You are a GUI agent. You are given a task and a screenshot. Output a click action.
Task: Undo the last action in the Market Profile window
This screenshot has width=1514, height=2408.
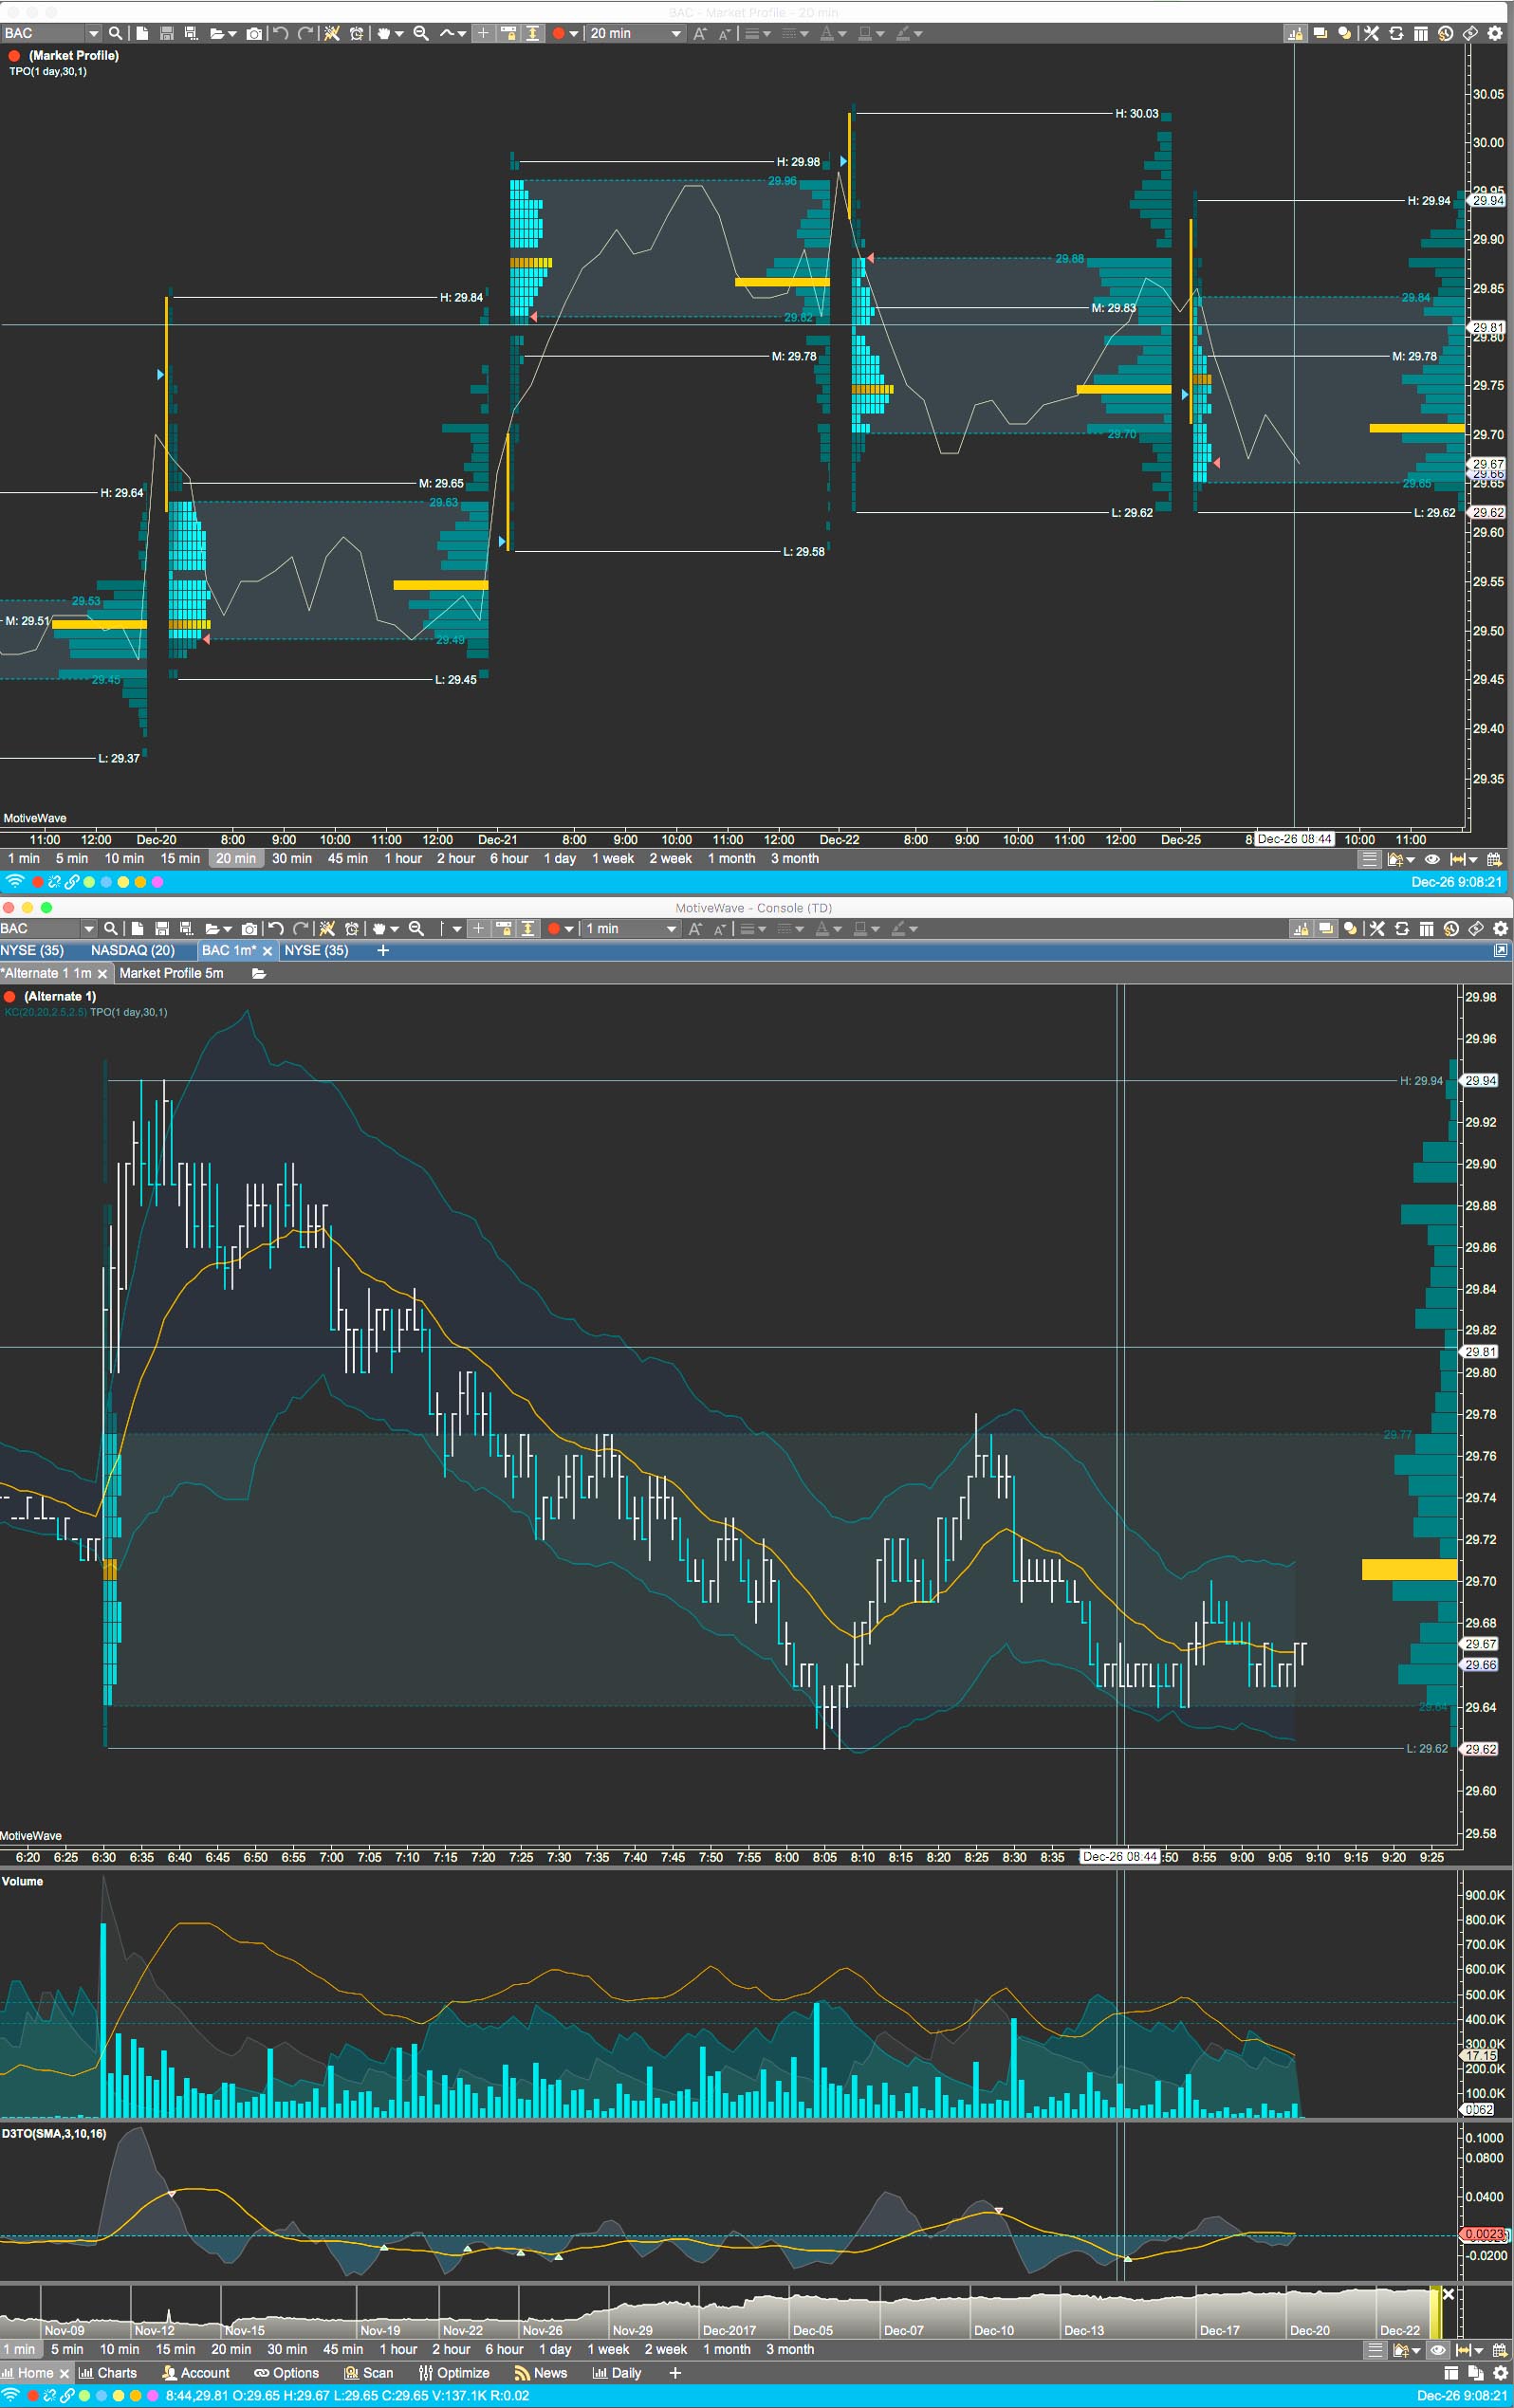(x=281, y=33)
